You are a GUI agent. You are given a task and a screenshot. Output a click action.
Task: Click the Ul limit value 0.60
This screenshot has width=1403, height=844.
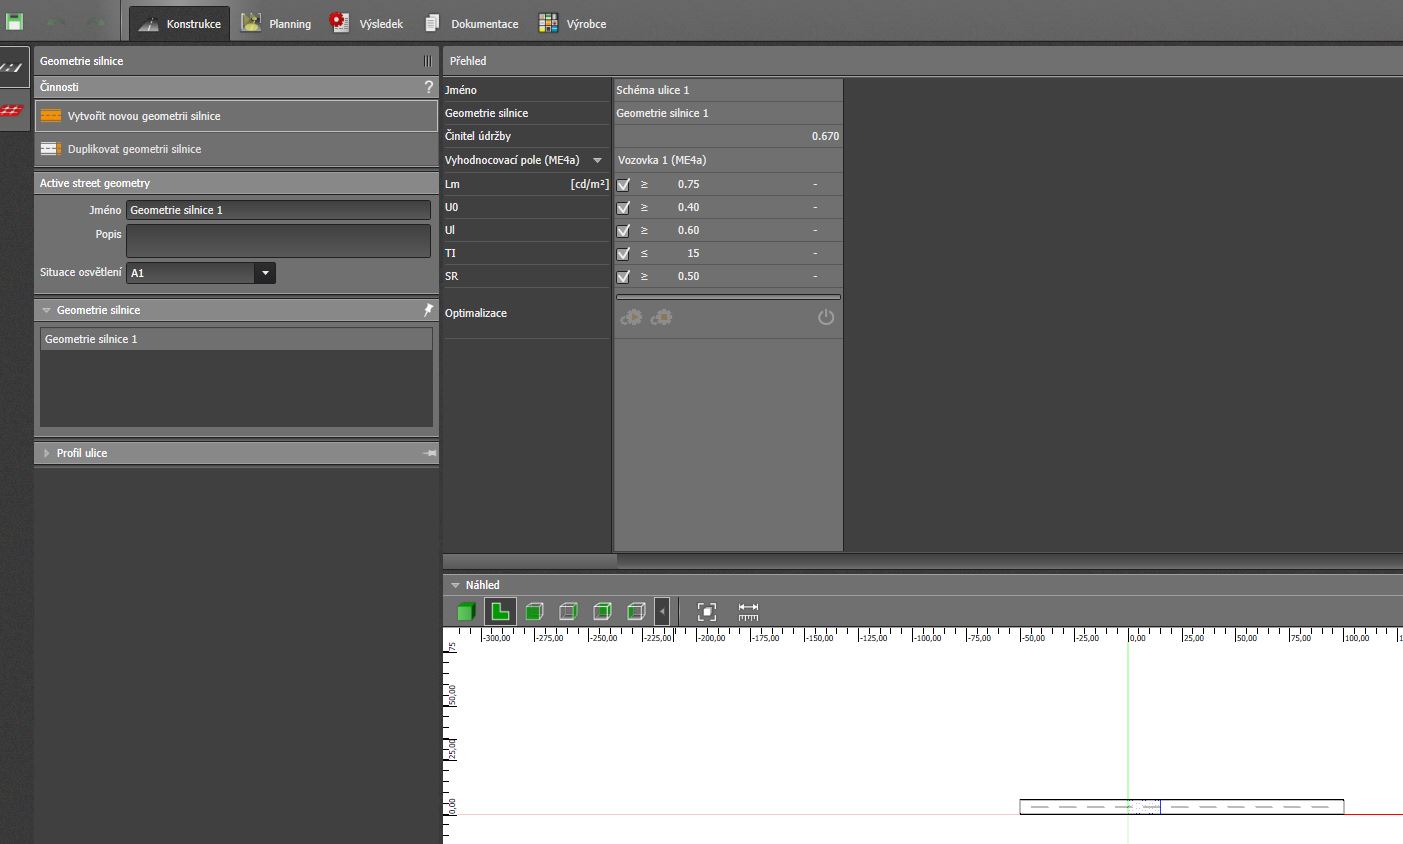688,230
